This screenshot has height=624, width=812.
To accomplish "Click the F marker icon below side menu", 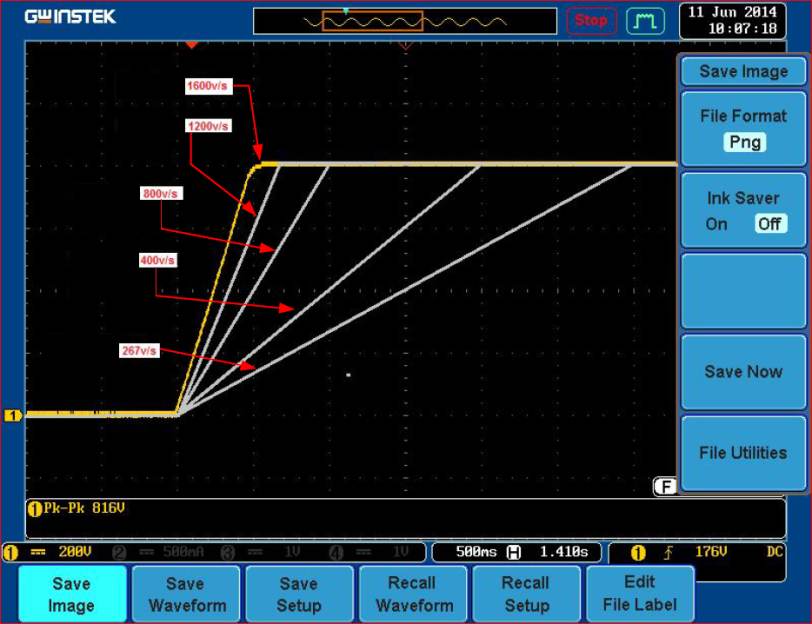I will (665, 487).
